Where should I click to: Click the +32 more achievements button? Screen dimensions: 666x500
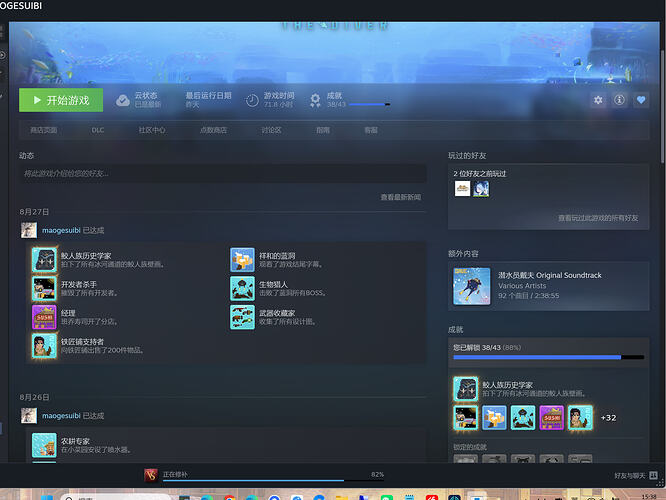[608, 418]
